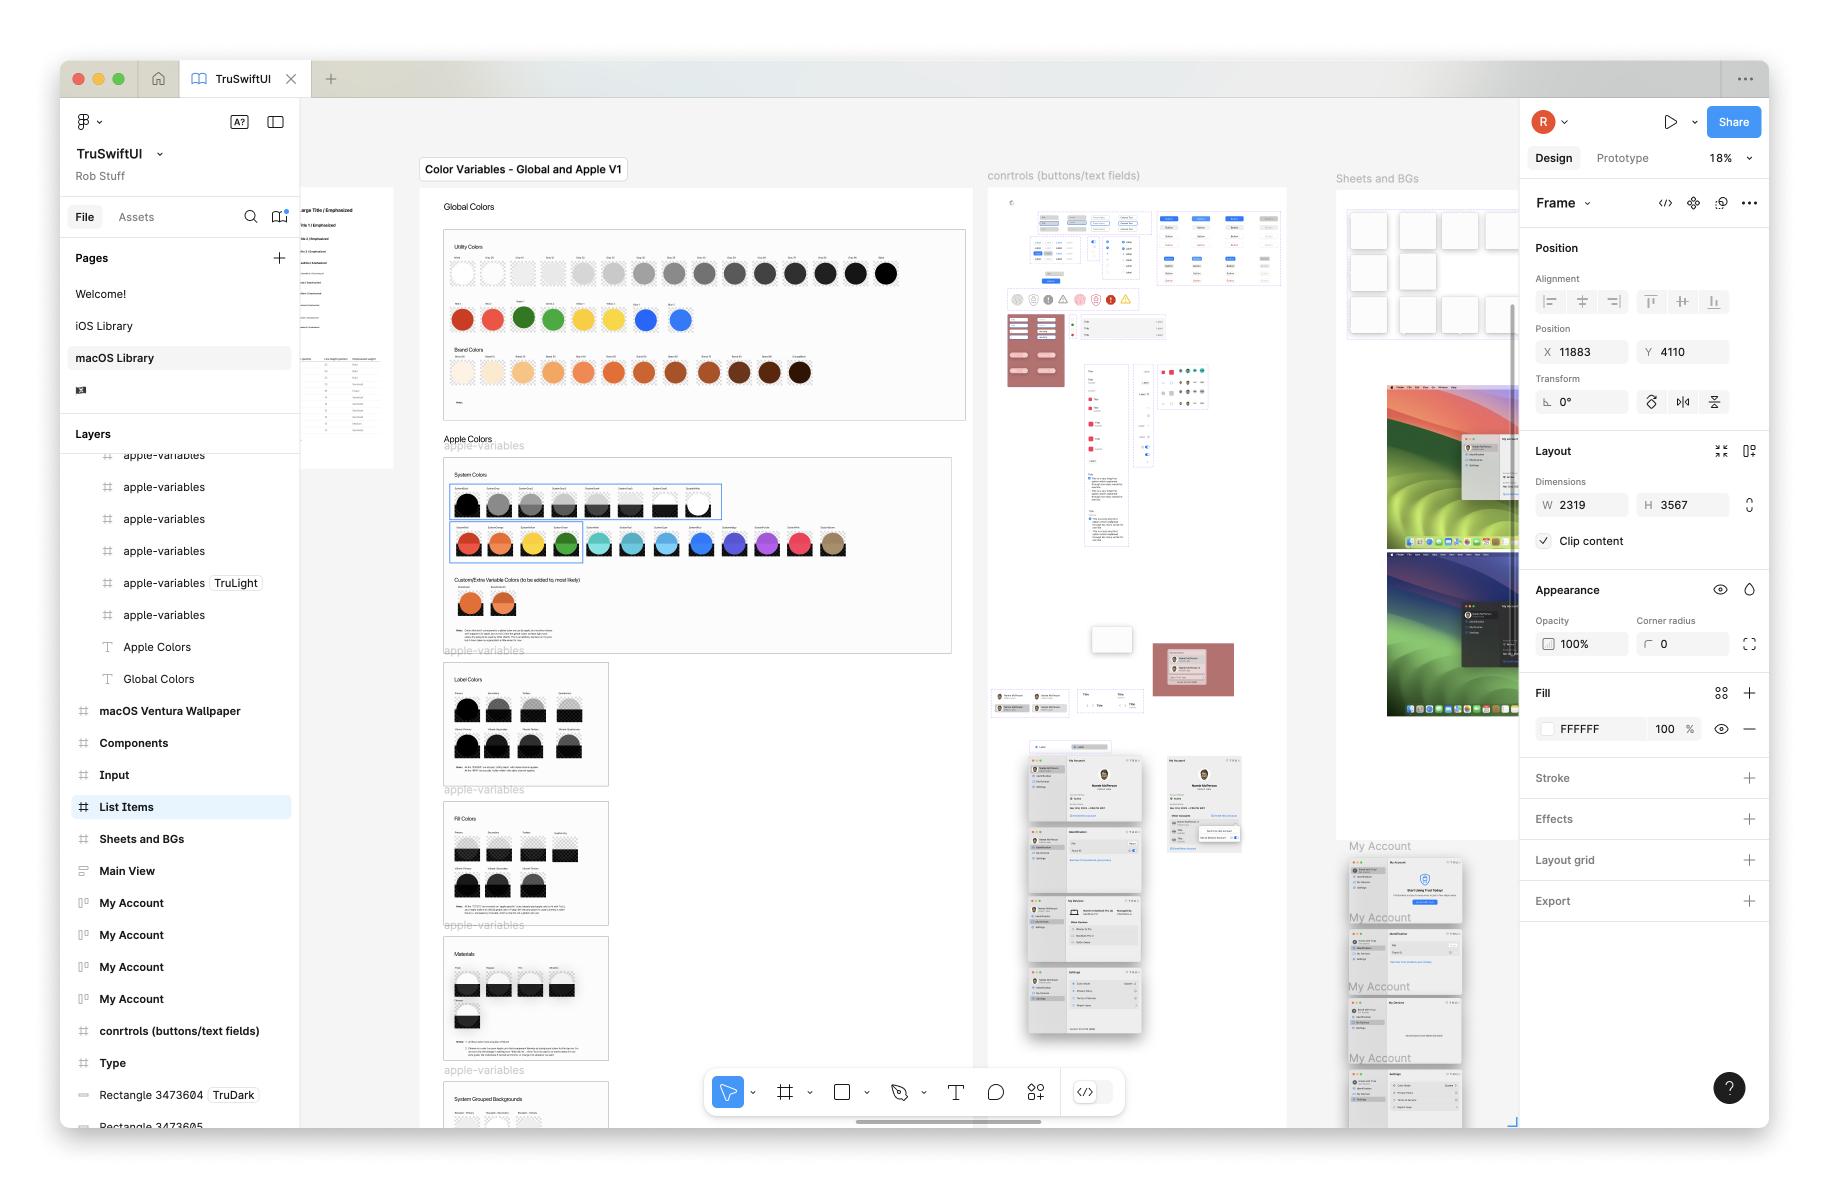Expand Move tool options chevron

pos(753,1092)
